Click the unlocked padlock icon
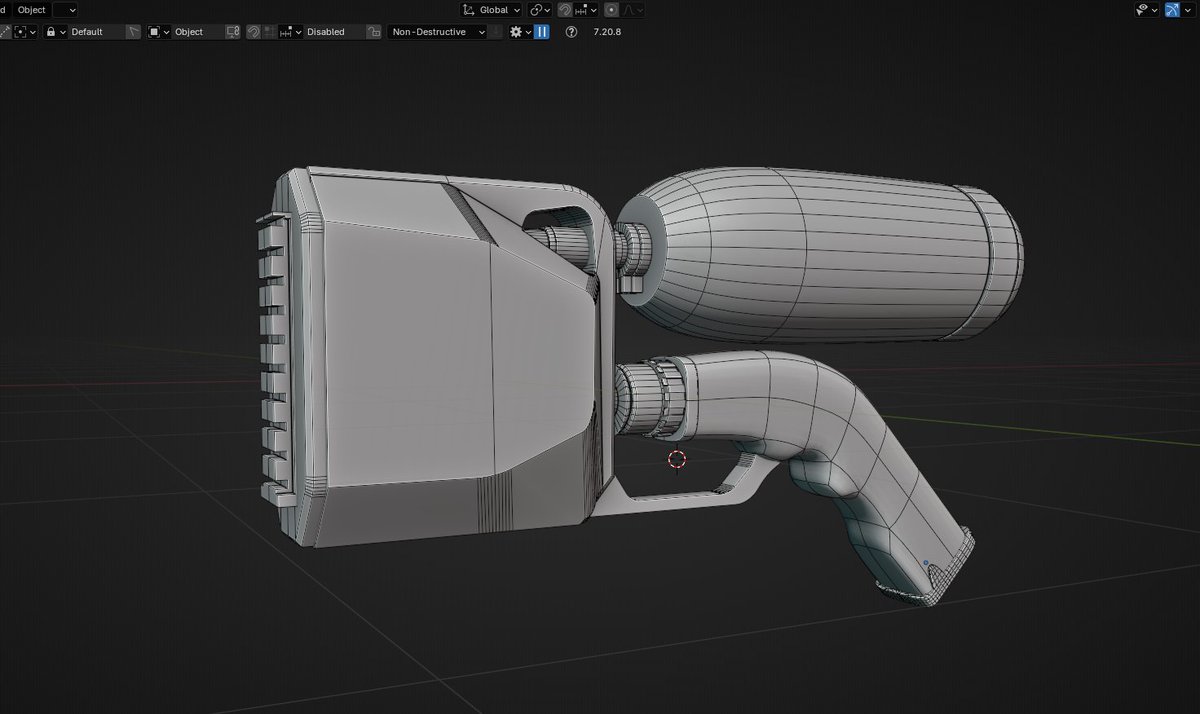This screenshot has width=1200, height=714. pos(373,32)
